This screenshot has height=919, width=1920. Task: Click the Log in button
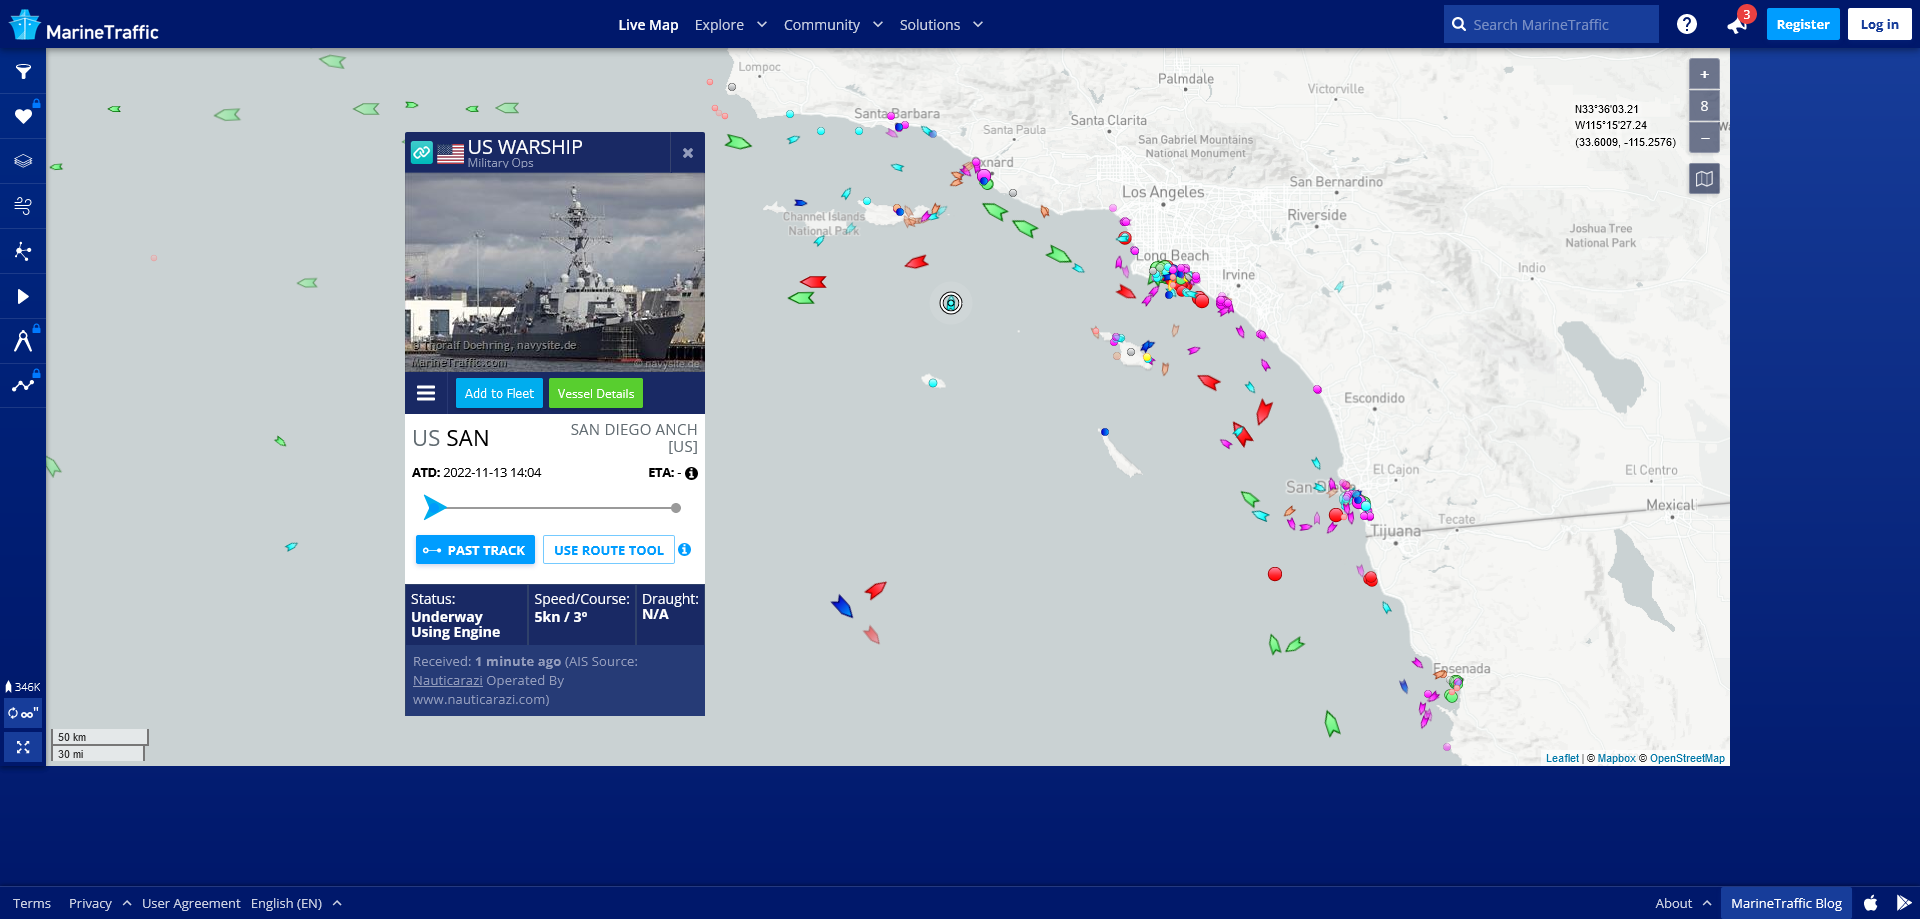[1879, 24]
